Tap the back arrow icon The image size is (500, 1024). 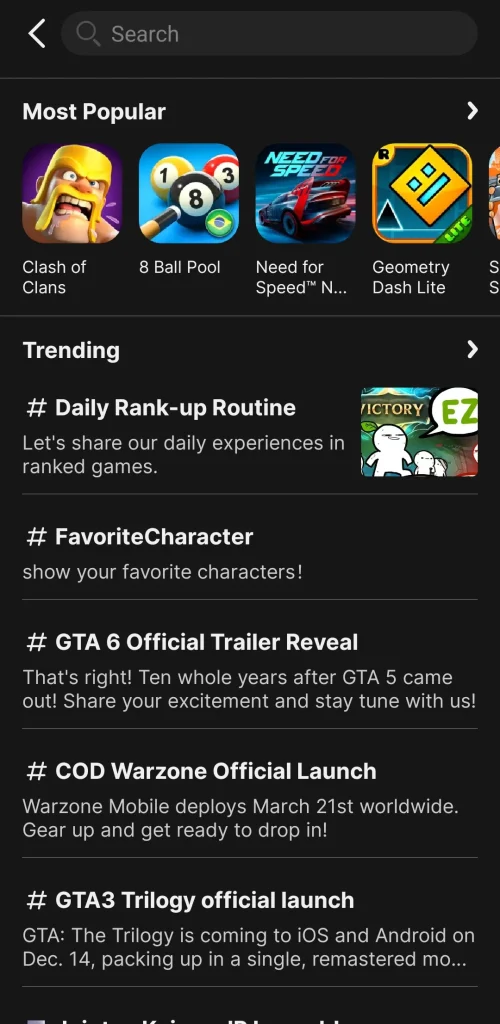37,33
